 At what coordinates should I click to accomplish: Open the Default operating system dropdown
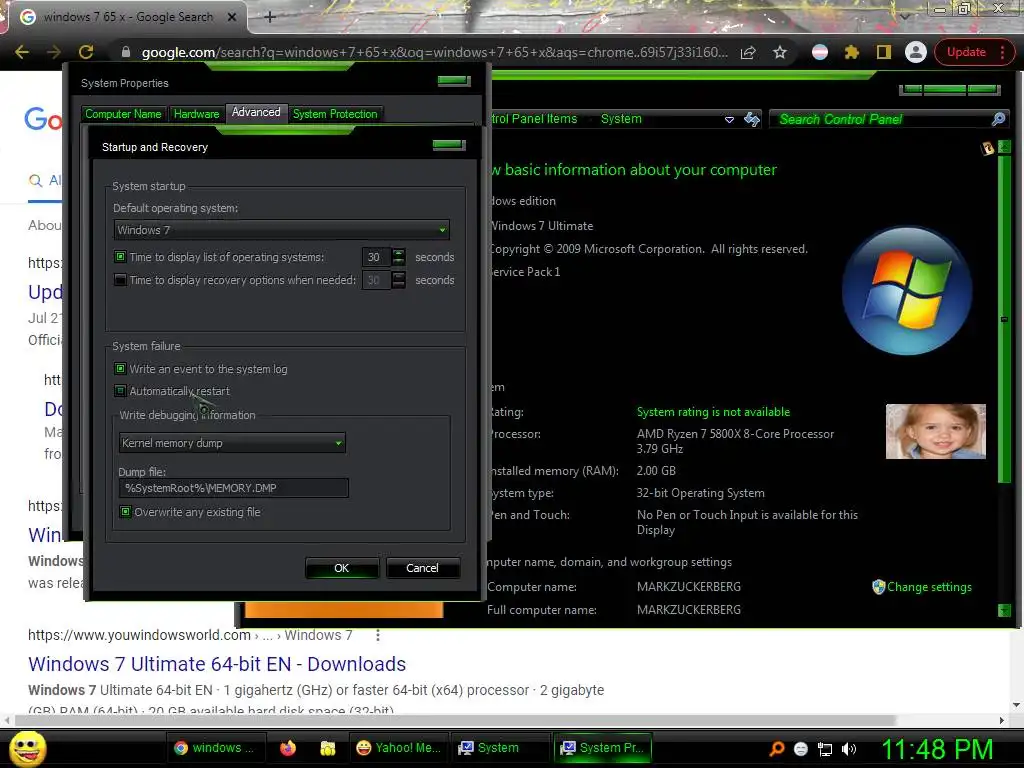pyautogui.click(x=281, y=230)
